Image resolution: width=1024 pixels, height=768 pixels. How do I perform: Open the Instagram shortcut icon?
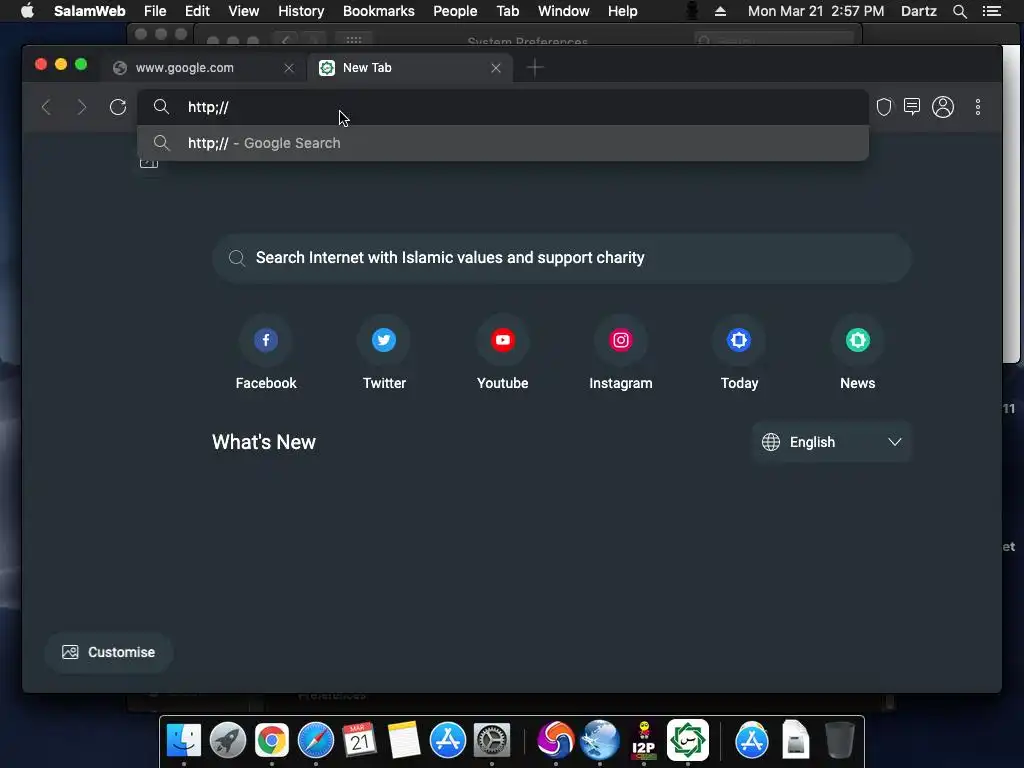point(620,340)
